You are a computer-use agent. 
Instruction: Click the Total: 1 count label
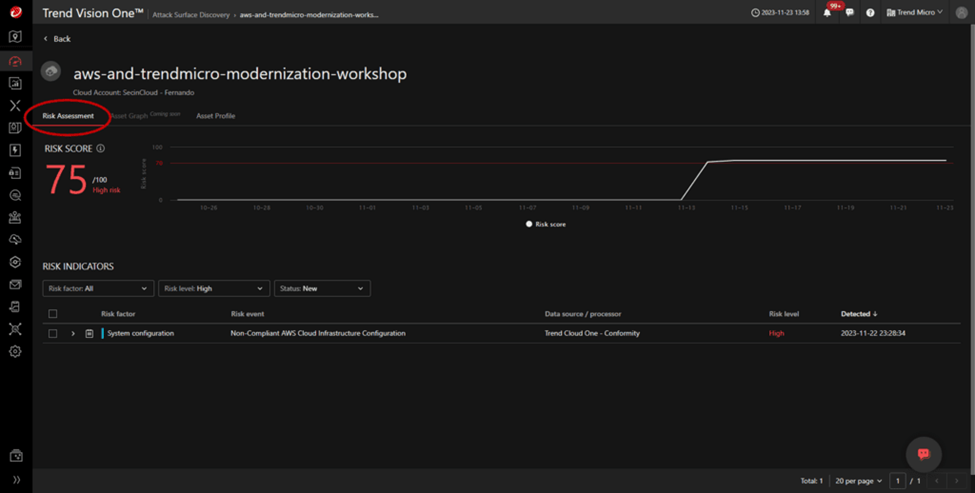pyautogui.click(x=811, y=481)
